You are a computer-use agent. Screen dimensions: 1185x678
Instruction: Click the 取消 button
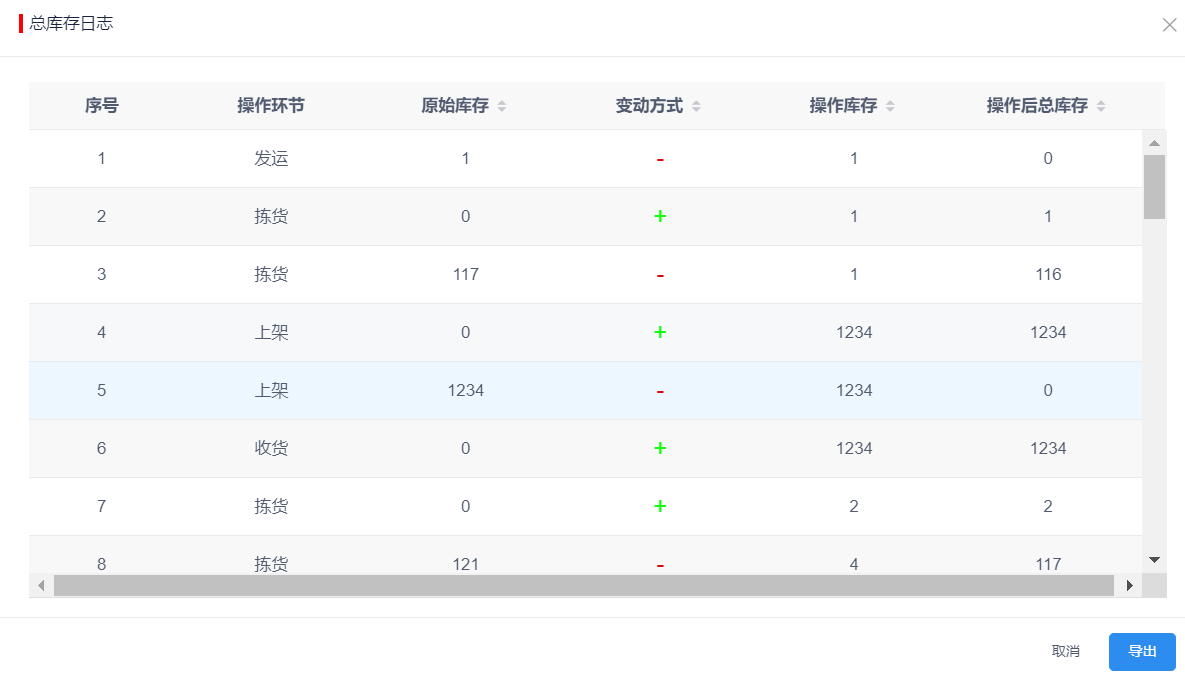(1066, 652)
